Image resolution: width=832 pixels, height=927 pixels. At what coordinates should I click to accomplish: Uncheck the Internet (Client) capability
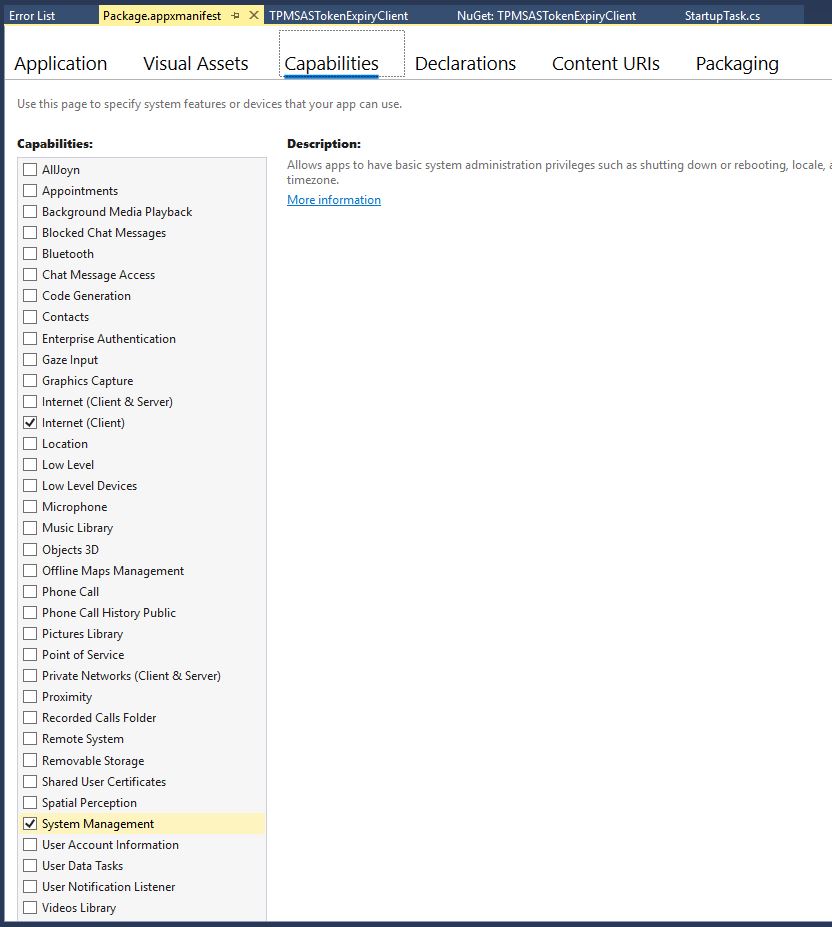pos(30,423)
